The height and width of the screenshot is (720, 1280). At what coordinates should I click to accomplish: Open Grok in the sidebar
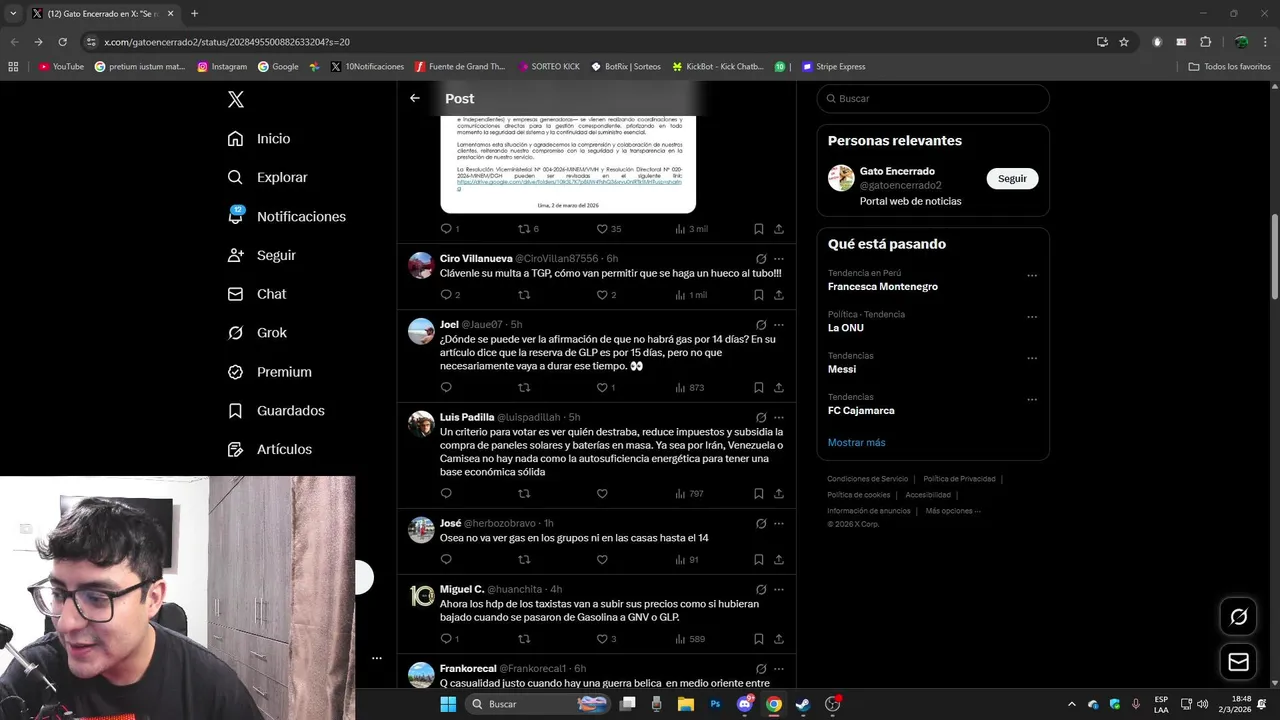pyautogui.click(x=257, y=333)
